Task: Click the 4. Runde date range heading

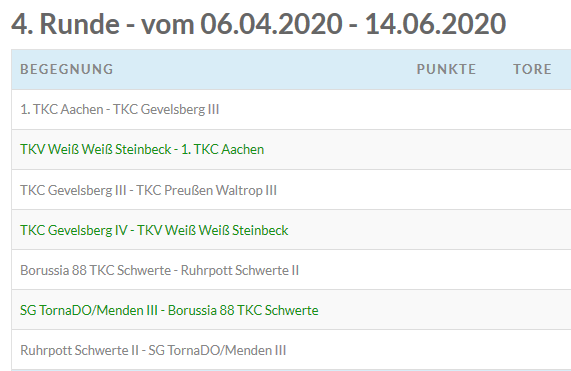Action: click(259, 24)
